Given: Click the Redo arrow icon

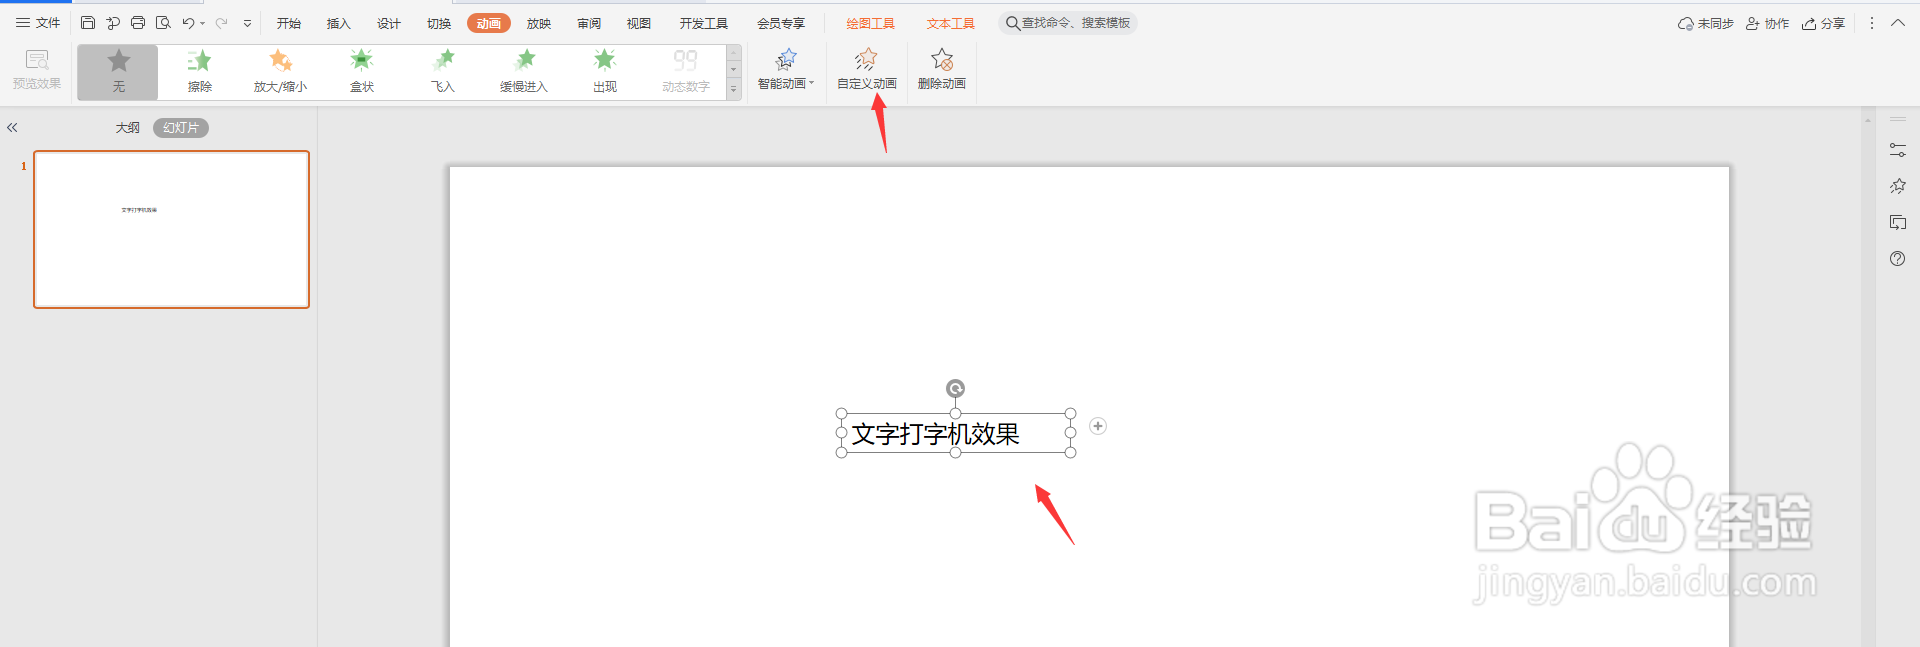Looking at the screenshot, I should 222,23.
